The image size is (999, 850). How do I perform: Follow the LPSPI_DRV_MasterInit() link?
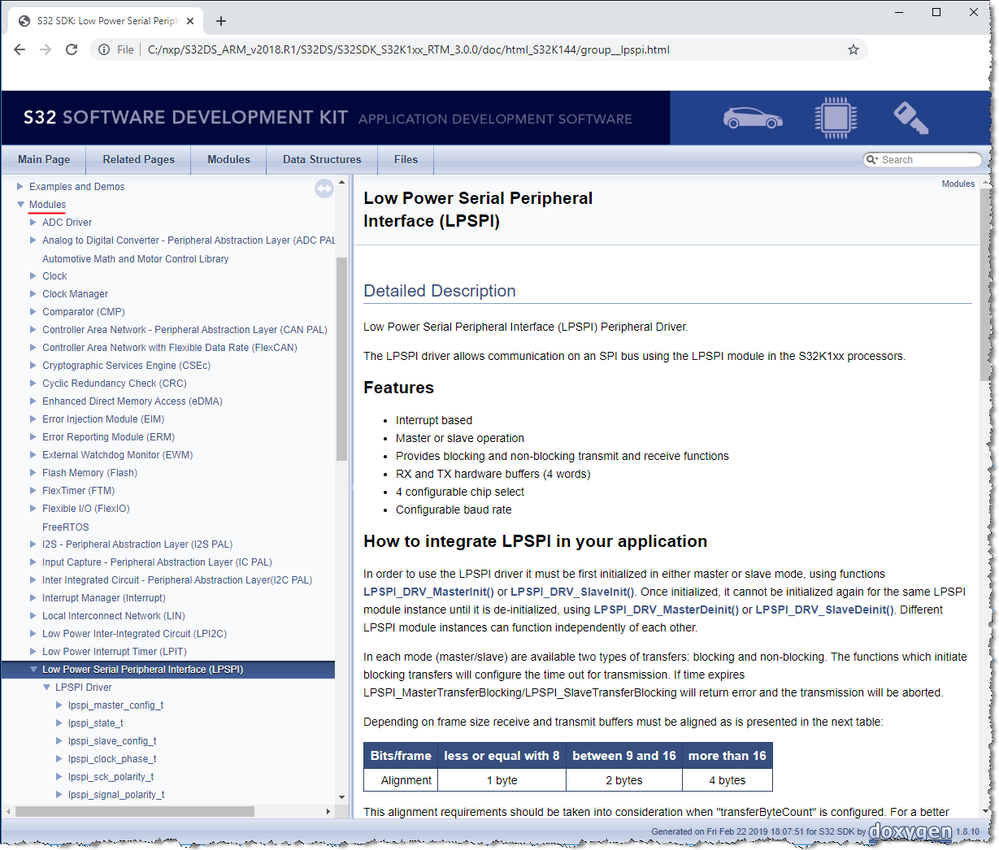[x=428, y=592]
